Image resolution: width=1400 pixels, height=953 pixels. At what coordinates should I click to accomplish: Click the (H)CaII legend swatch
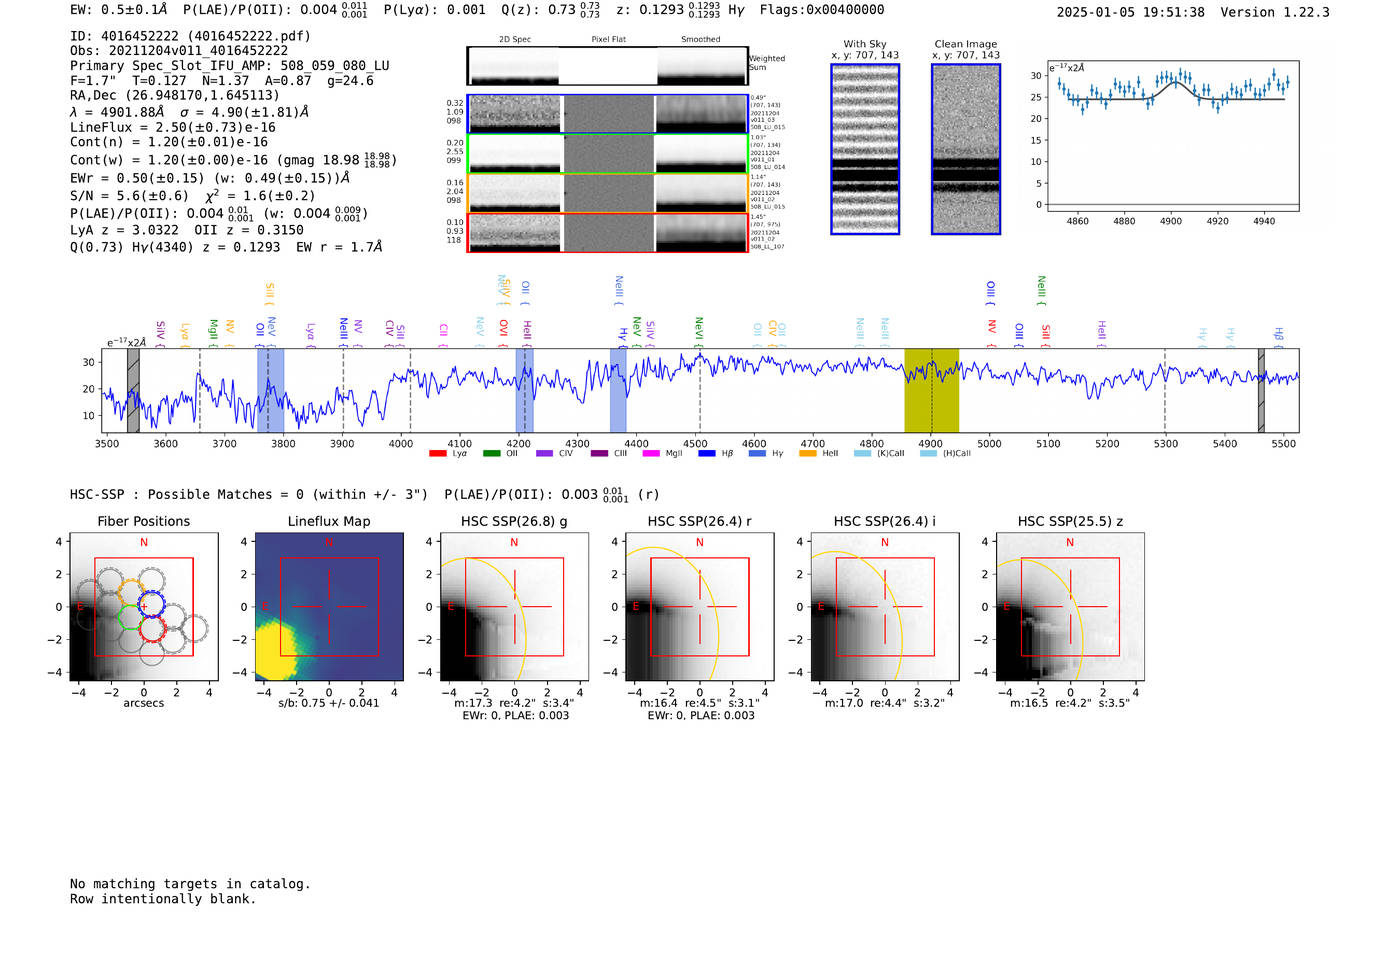coord(928,454)
